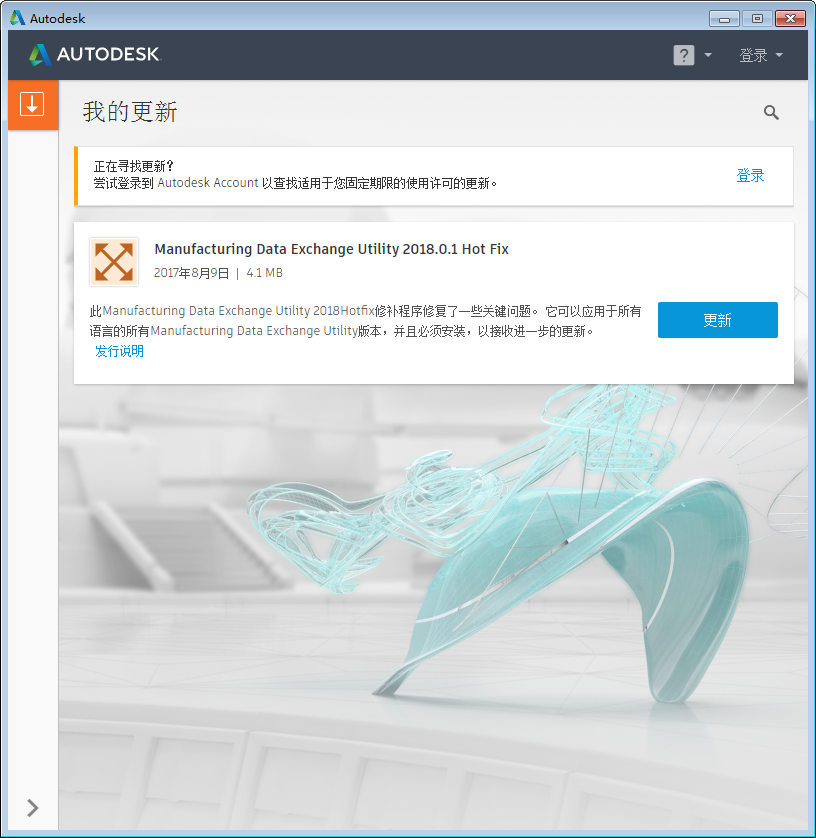Minimize the Autodesk window
Viewport: 816px width, 838px height.
coord(724,19)
